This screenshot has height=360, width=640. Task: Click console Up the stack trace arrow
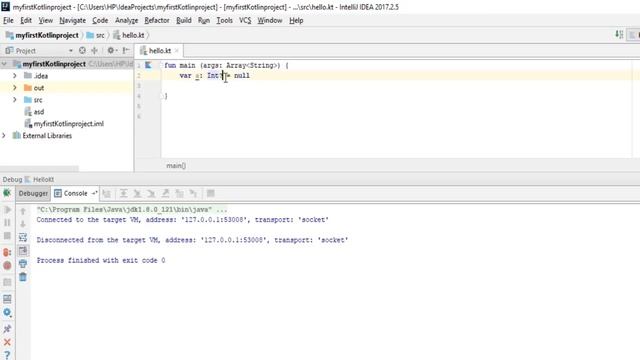pyautogui.click(x=23, y=211)
